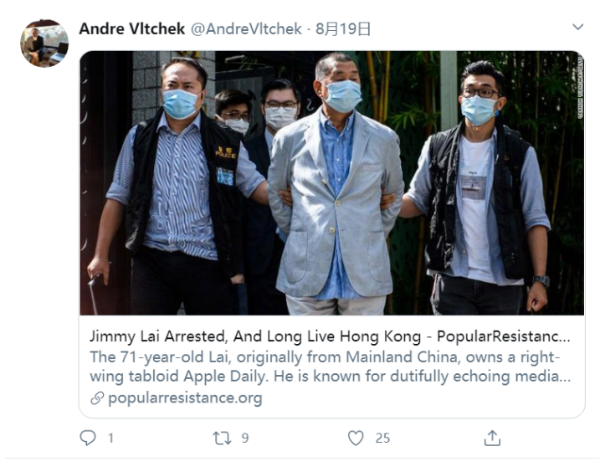Open the Andre Vltchek display name
Viewport: 600px width, 463px height.
[x=132, y=29]
